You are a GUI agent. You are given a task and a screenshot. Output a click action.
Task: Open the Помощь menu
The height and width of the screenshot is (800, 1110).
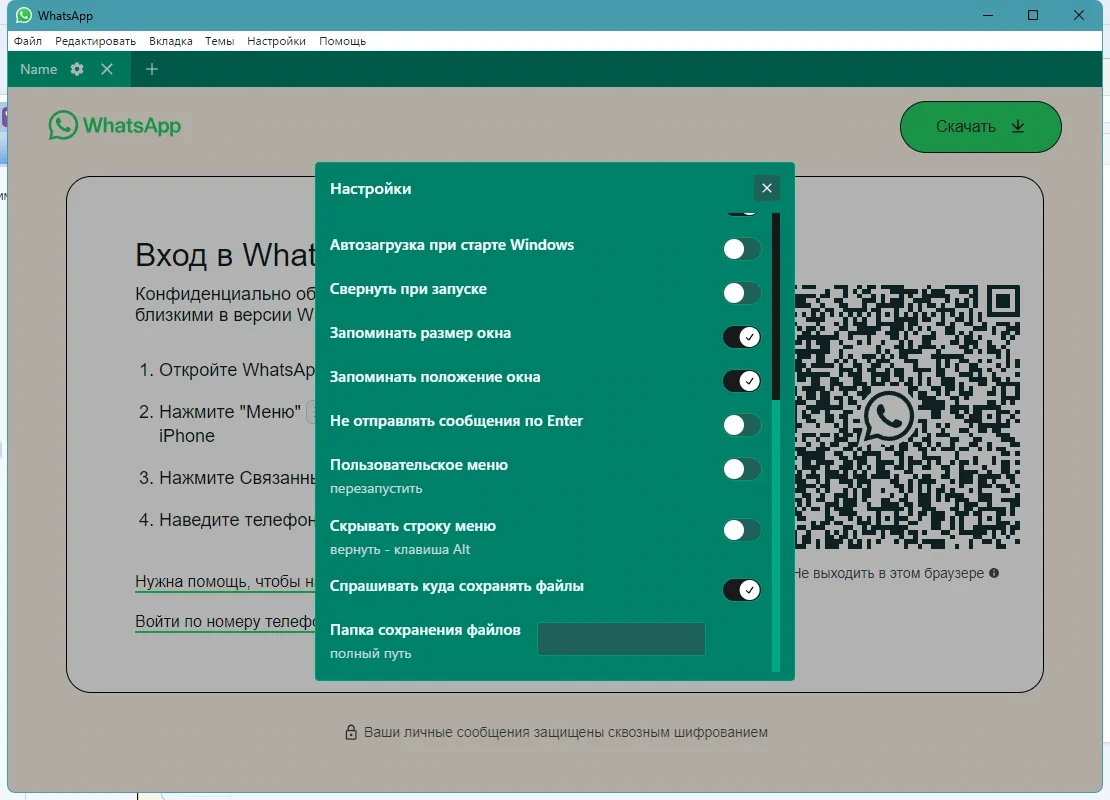342,41
